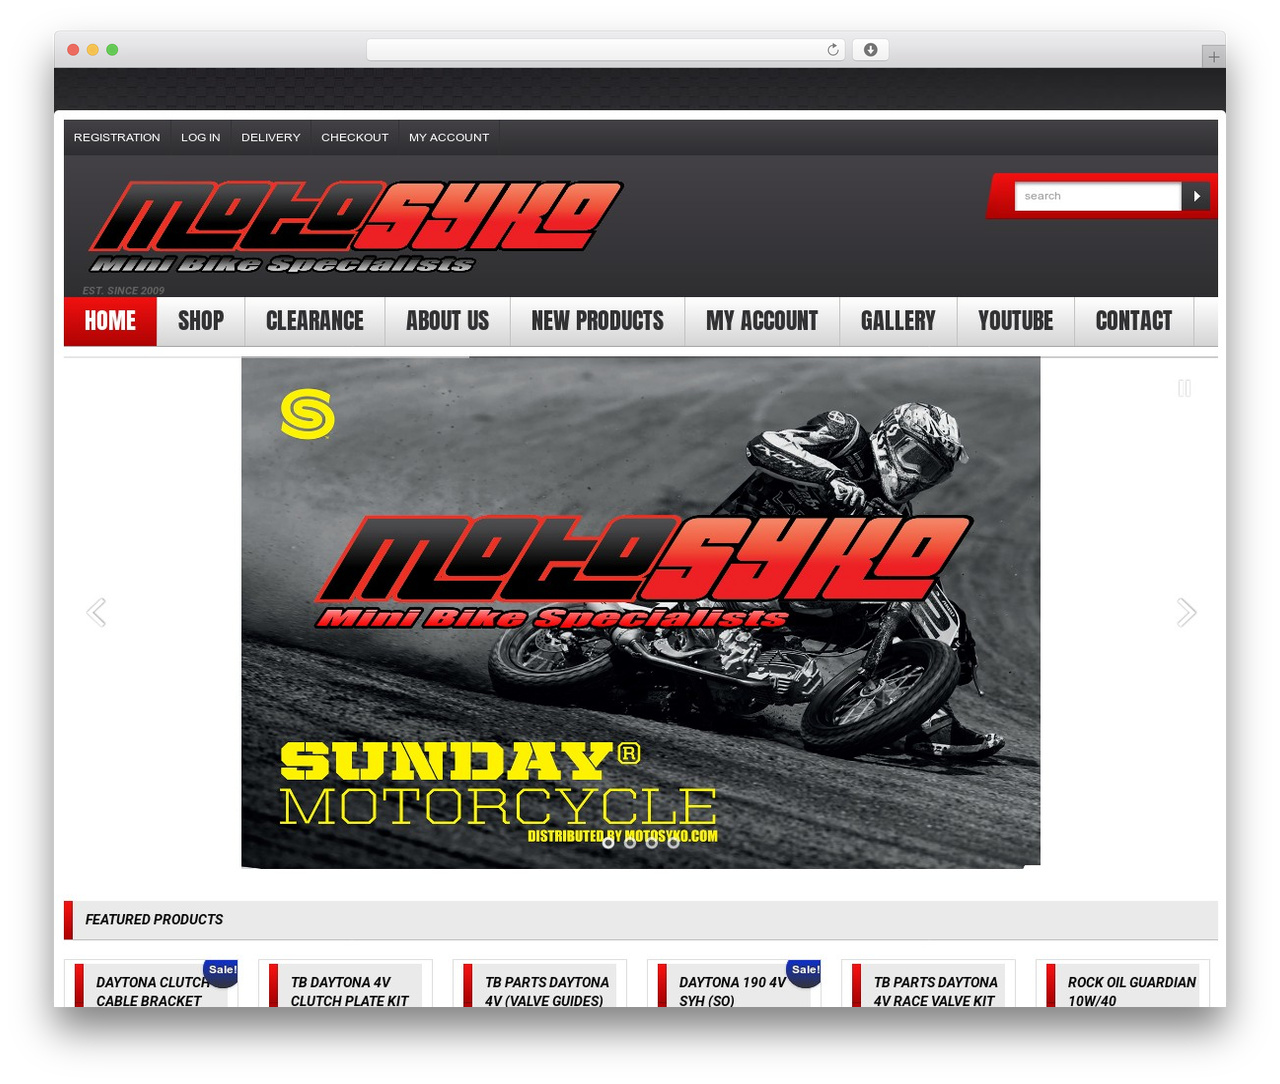Click the browser reload icon
Viewport: 1280px width, 1084px height.
pyautogui.click(x=832, y=50)
